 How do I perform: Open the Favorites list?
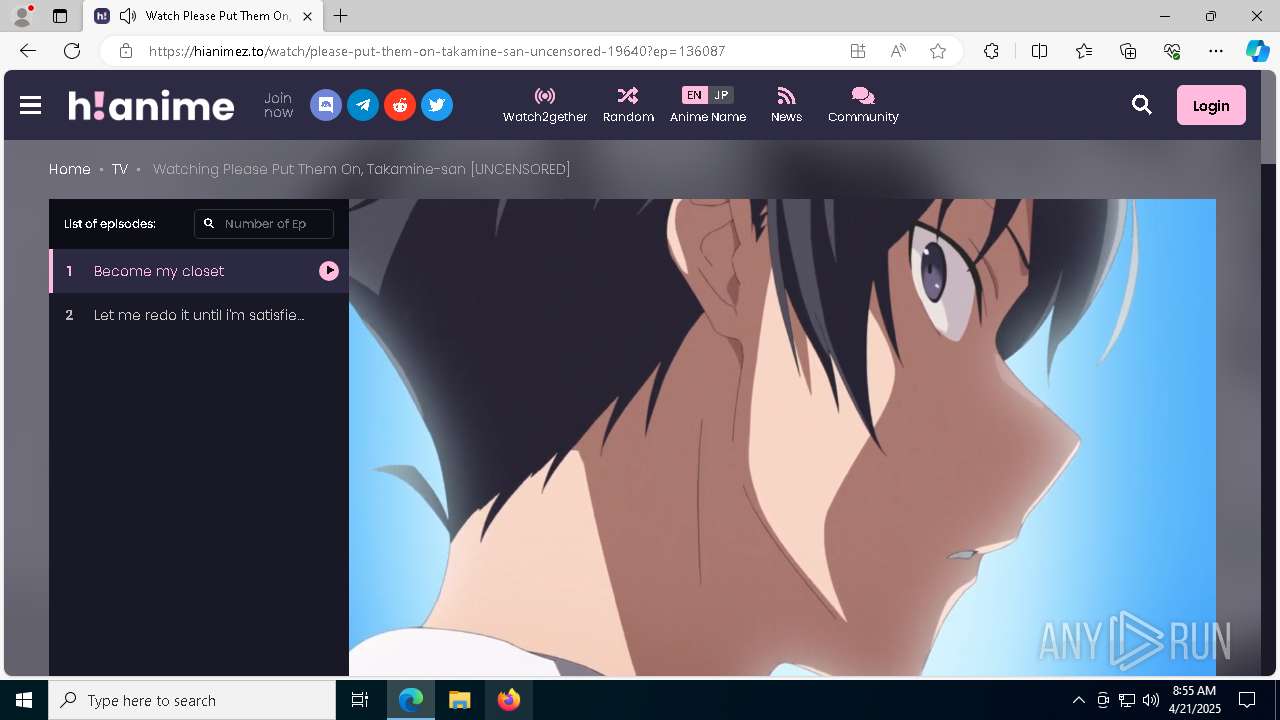(1084, 51)
